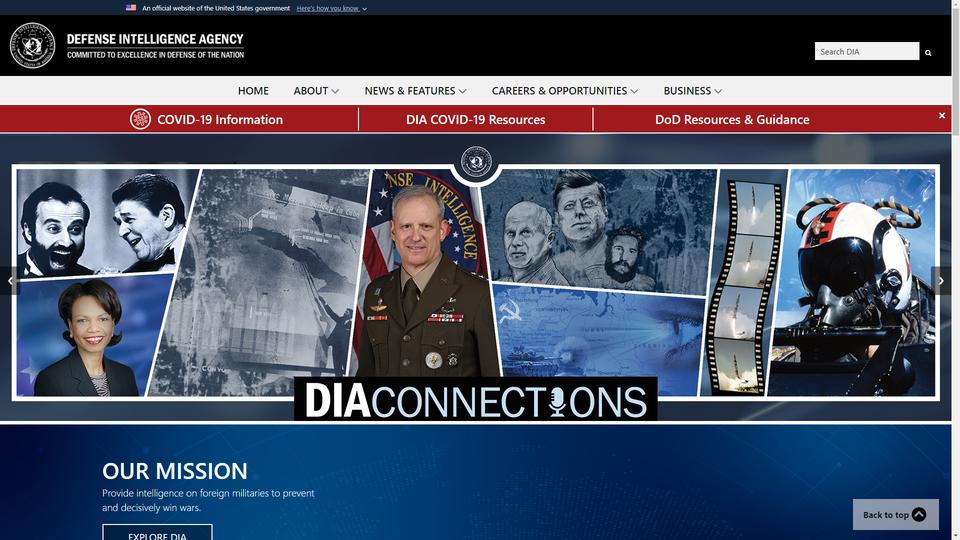Click the small seal atop the carousel
This screenshot has width=960, height=540.
click(476, 162)
